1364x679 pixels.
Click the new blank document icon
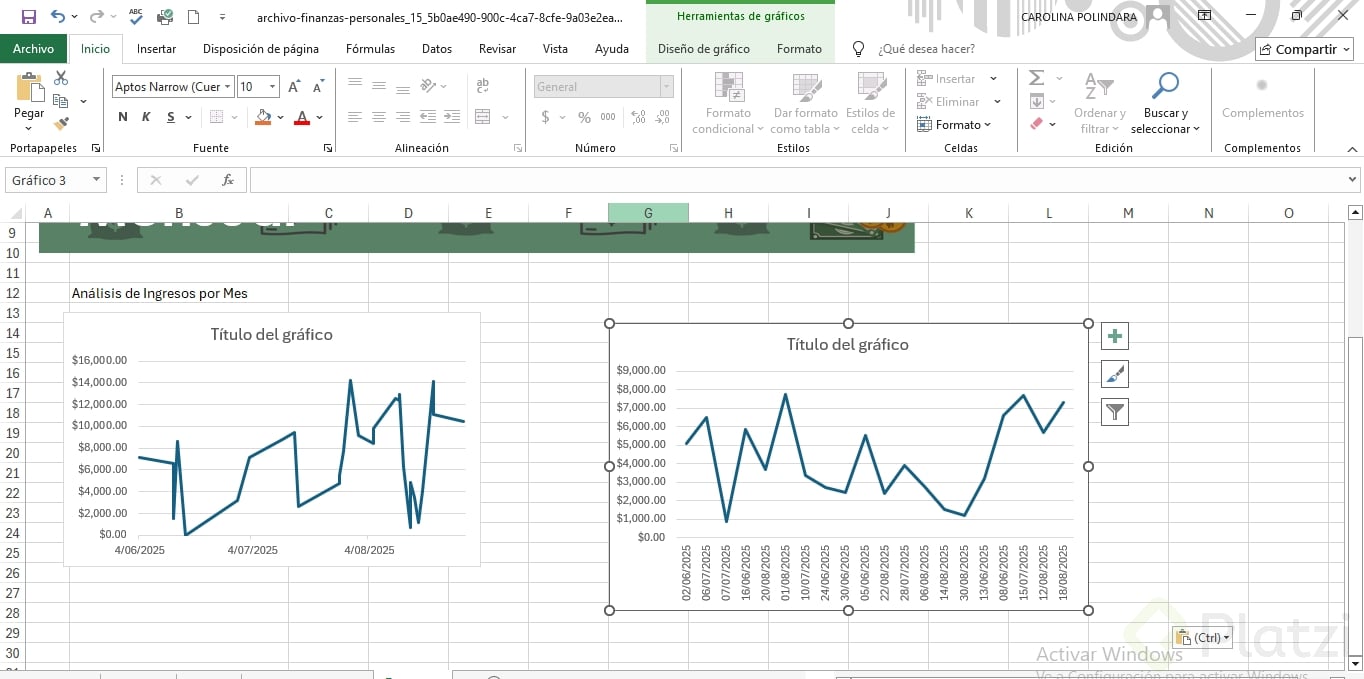tap(193, 17)
